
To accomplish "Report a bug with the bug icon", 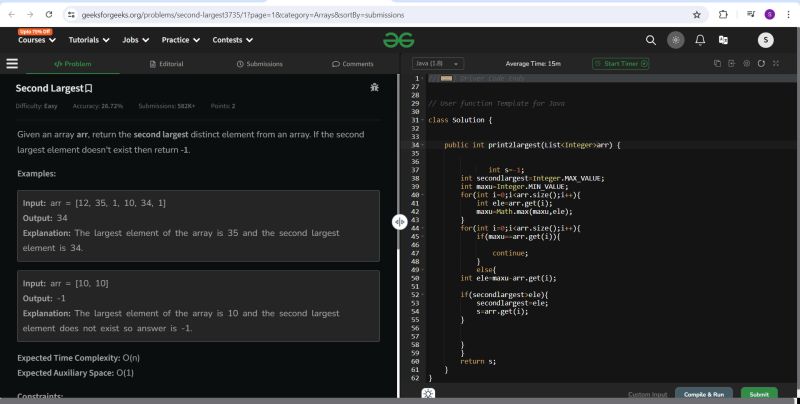I will pos(374,87).
